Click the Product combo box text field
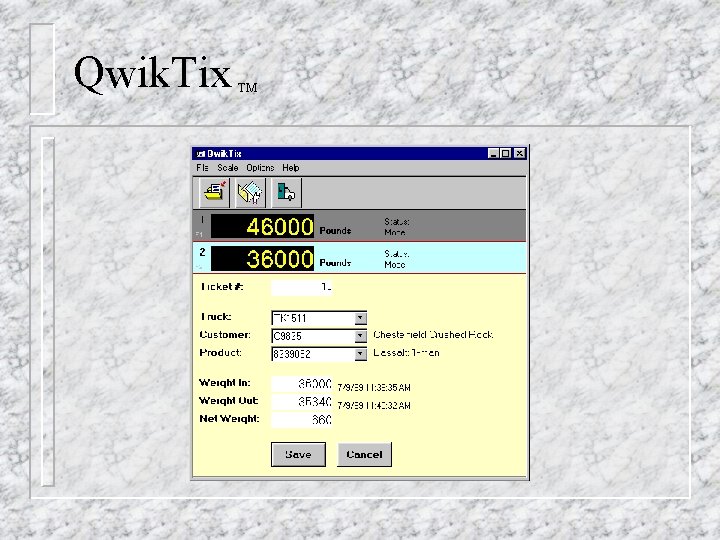 click(314, 354)
